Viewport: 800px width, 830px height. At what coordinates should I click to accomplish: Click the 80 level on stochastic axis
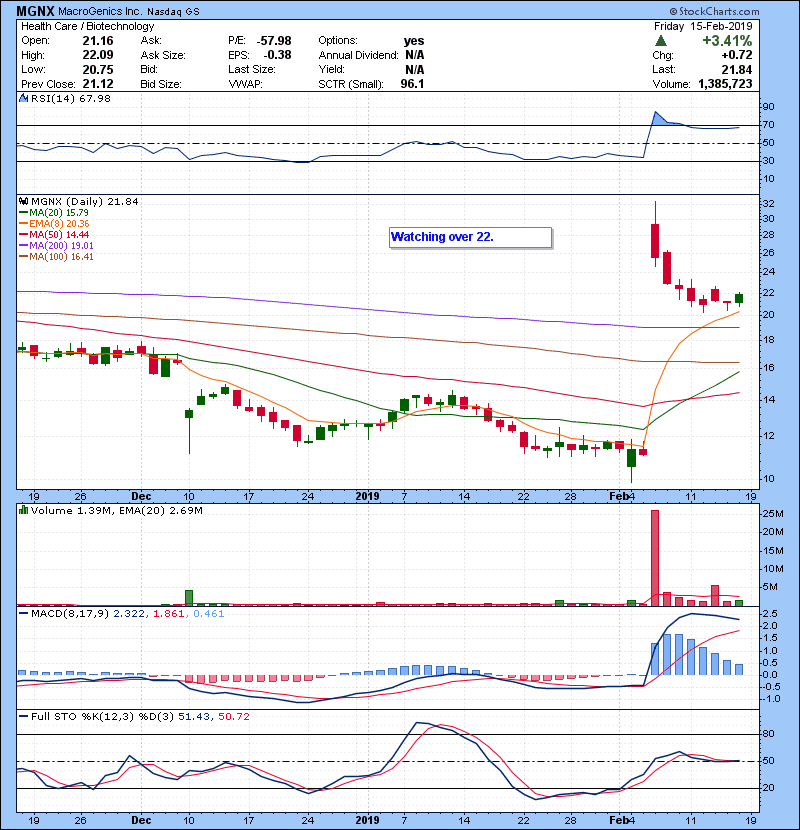(768, 734)
